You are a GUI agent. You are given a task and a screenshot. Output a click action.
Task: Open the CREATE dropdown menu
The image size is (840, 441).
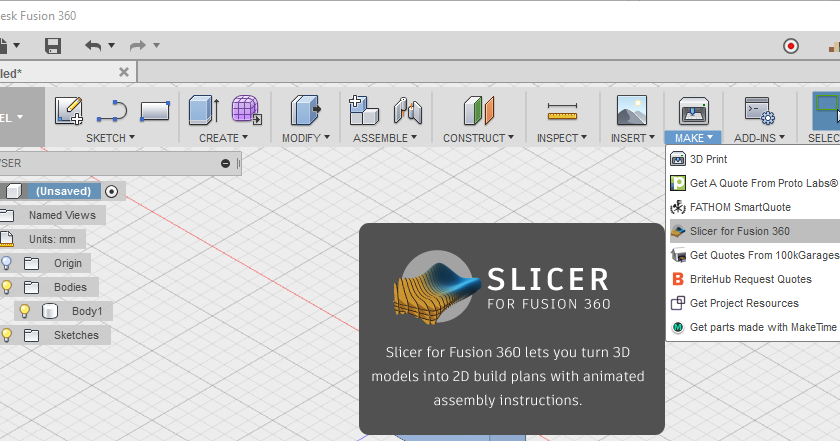pyautogui.click(x=223, y=138)
